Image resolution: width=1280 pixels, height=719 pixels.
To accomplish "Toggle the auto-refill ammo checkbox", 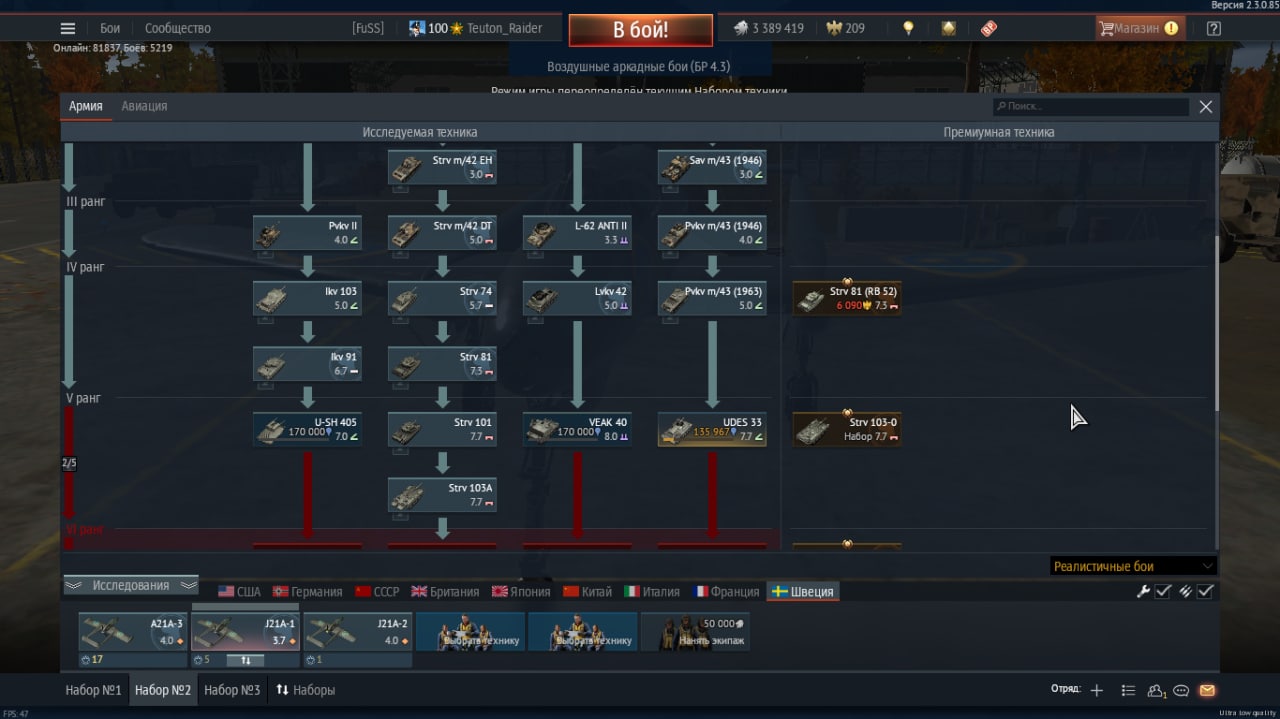I will tap(1205, 591).
